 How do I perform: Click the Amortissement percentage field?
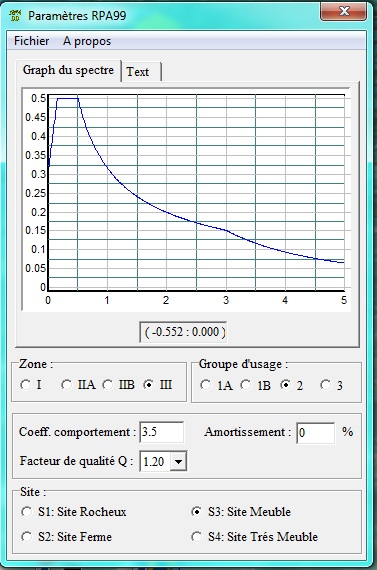pos(316,433)
